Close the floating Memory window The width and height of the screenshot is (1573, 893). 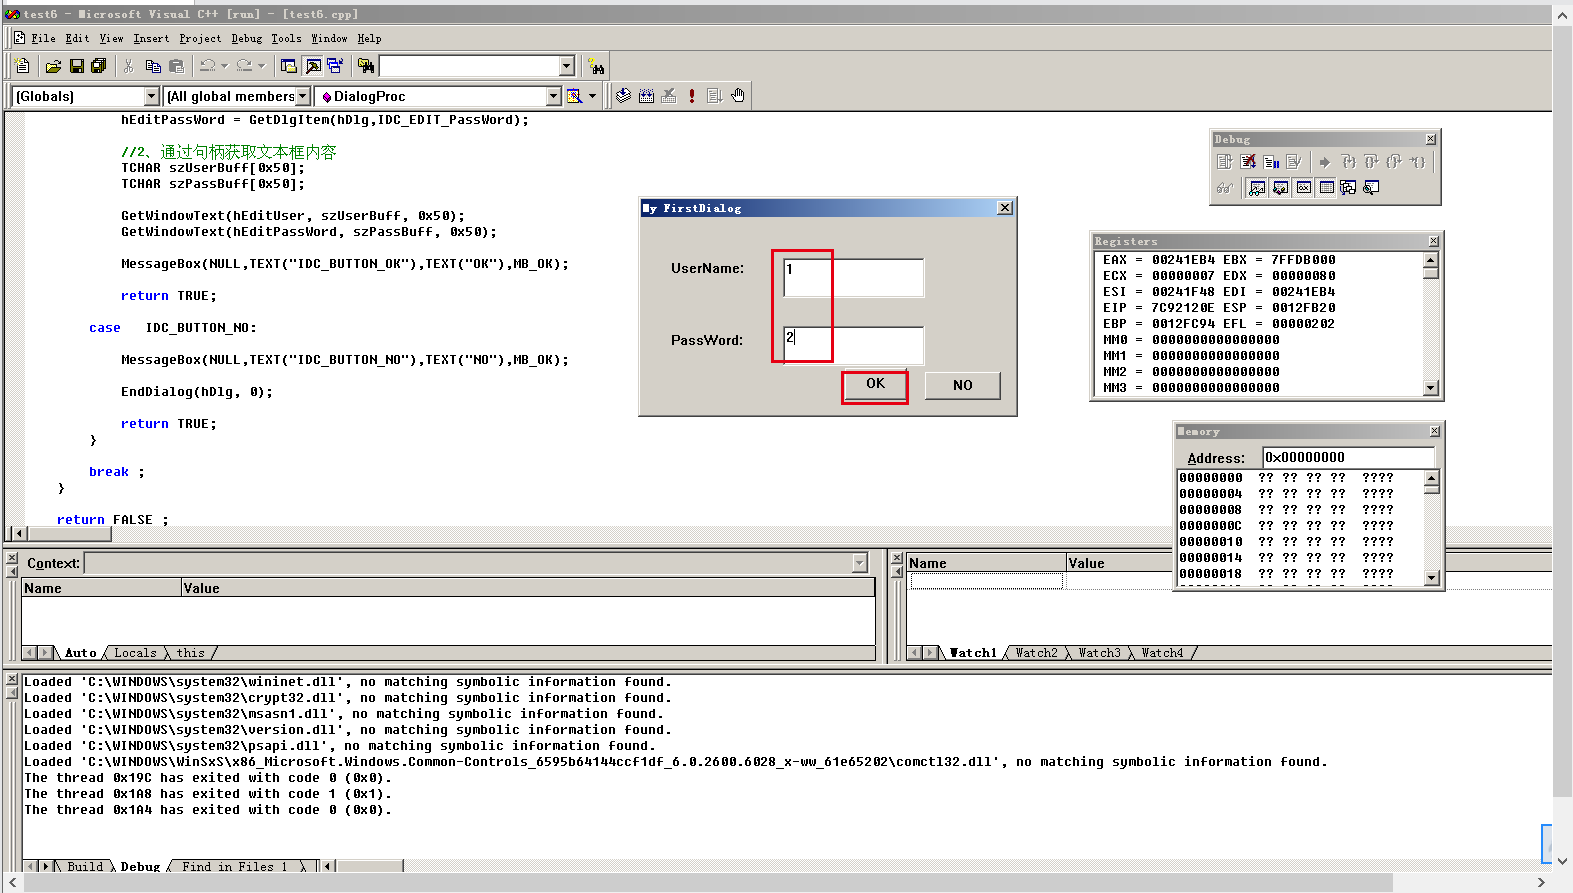[1434, 431]
